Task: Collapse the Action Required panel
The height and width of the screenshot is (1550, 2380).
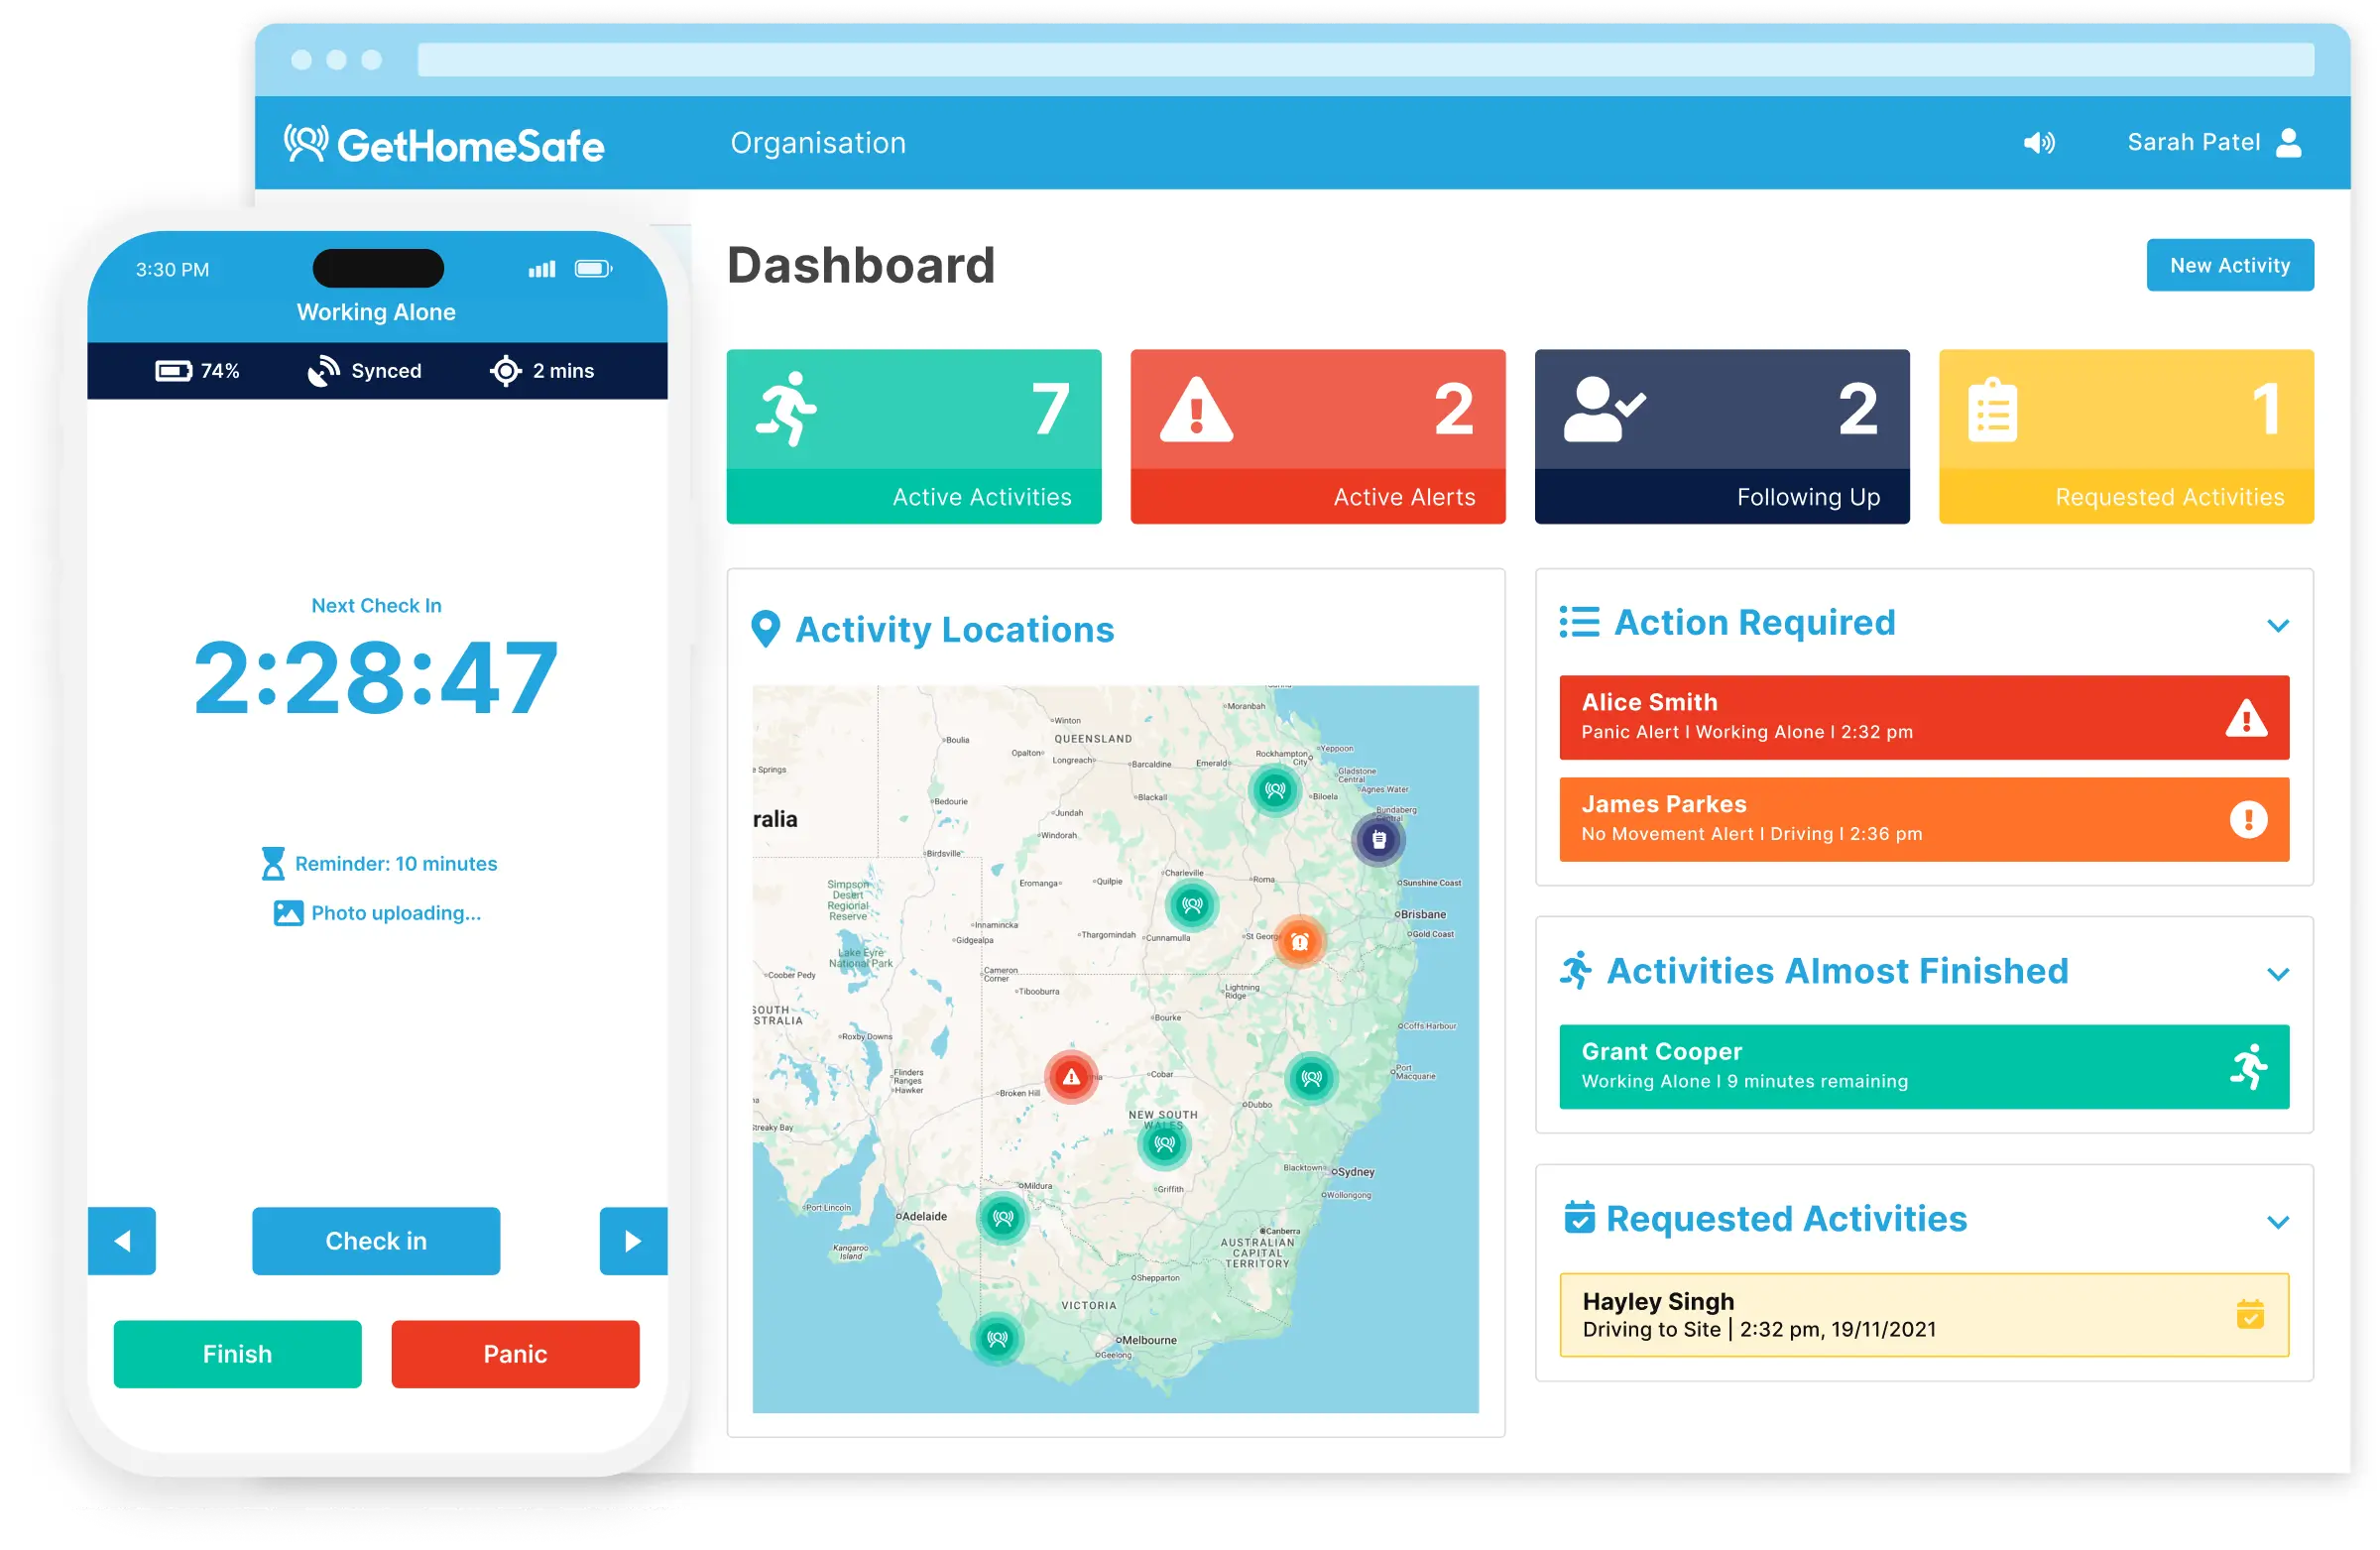Action: [x=2277, y=626]
